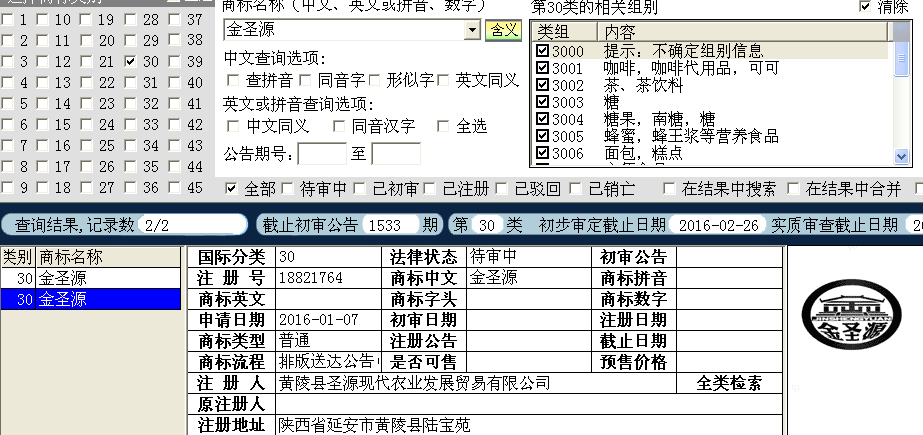Click the record count field 2/2
This screenshot has width=923, height=435.
click(x=191, y=225)
